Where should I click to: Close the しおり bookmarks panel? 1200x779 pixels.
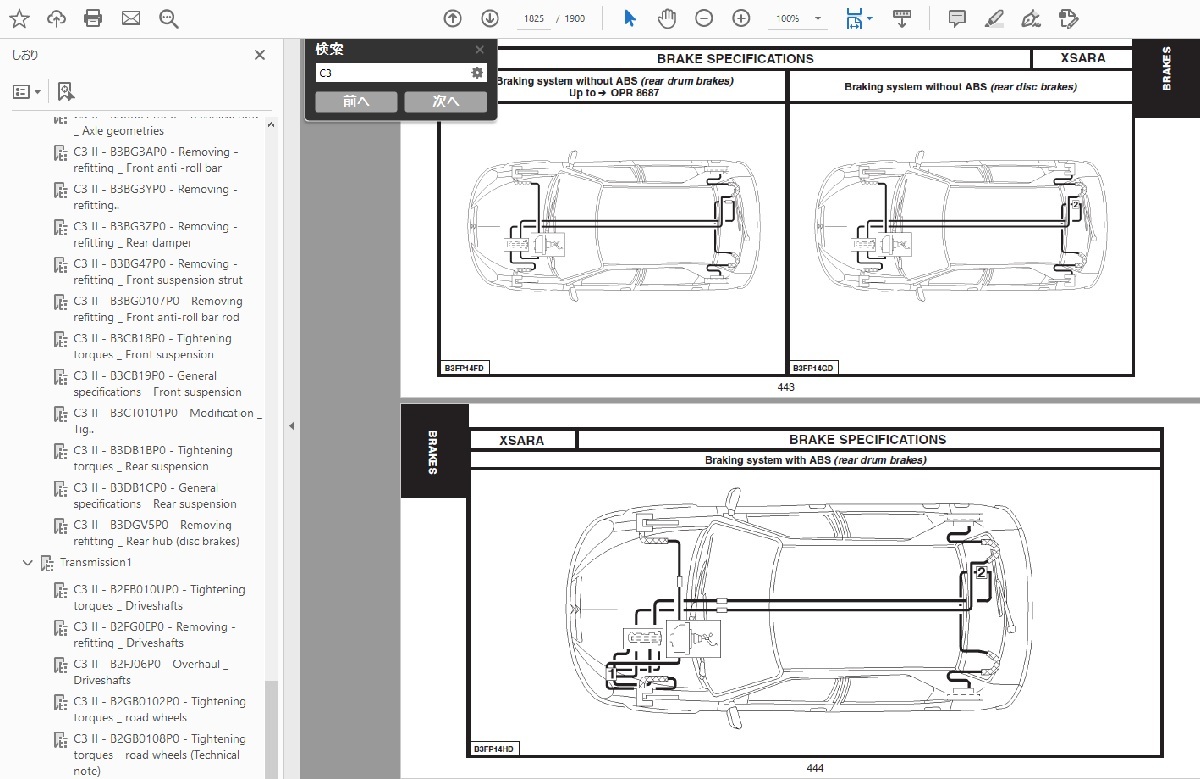(x=260, y=56)
